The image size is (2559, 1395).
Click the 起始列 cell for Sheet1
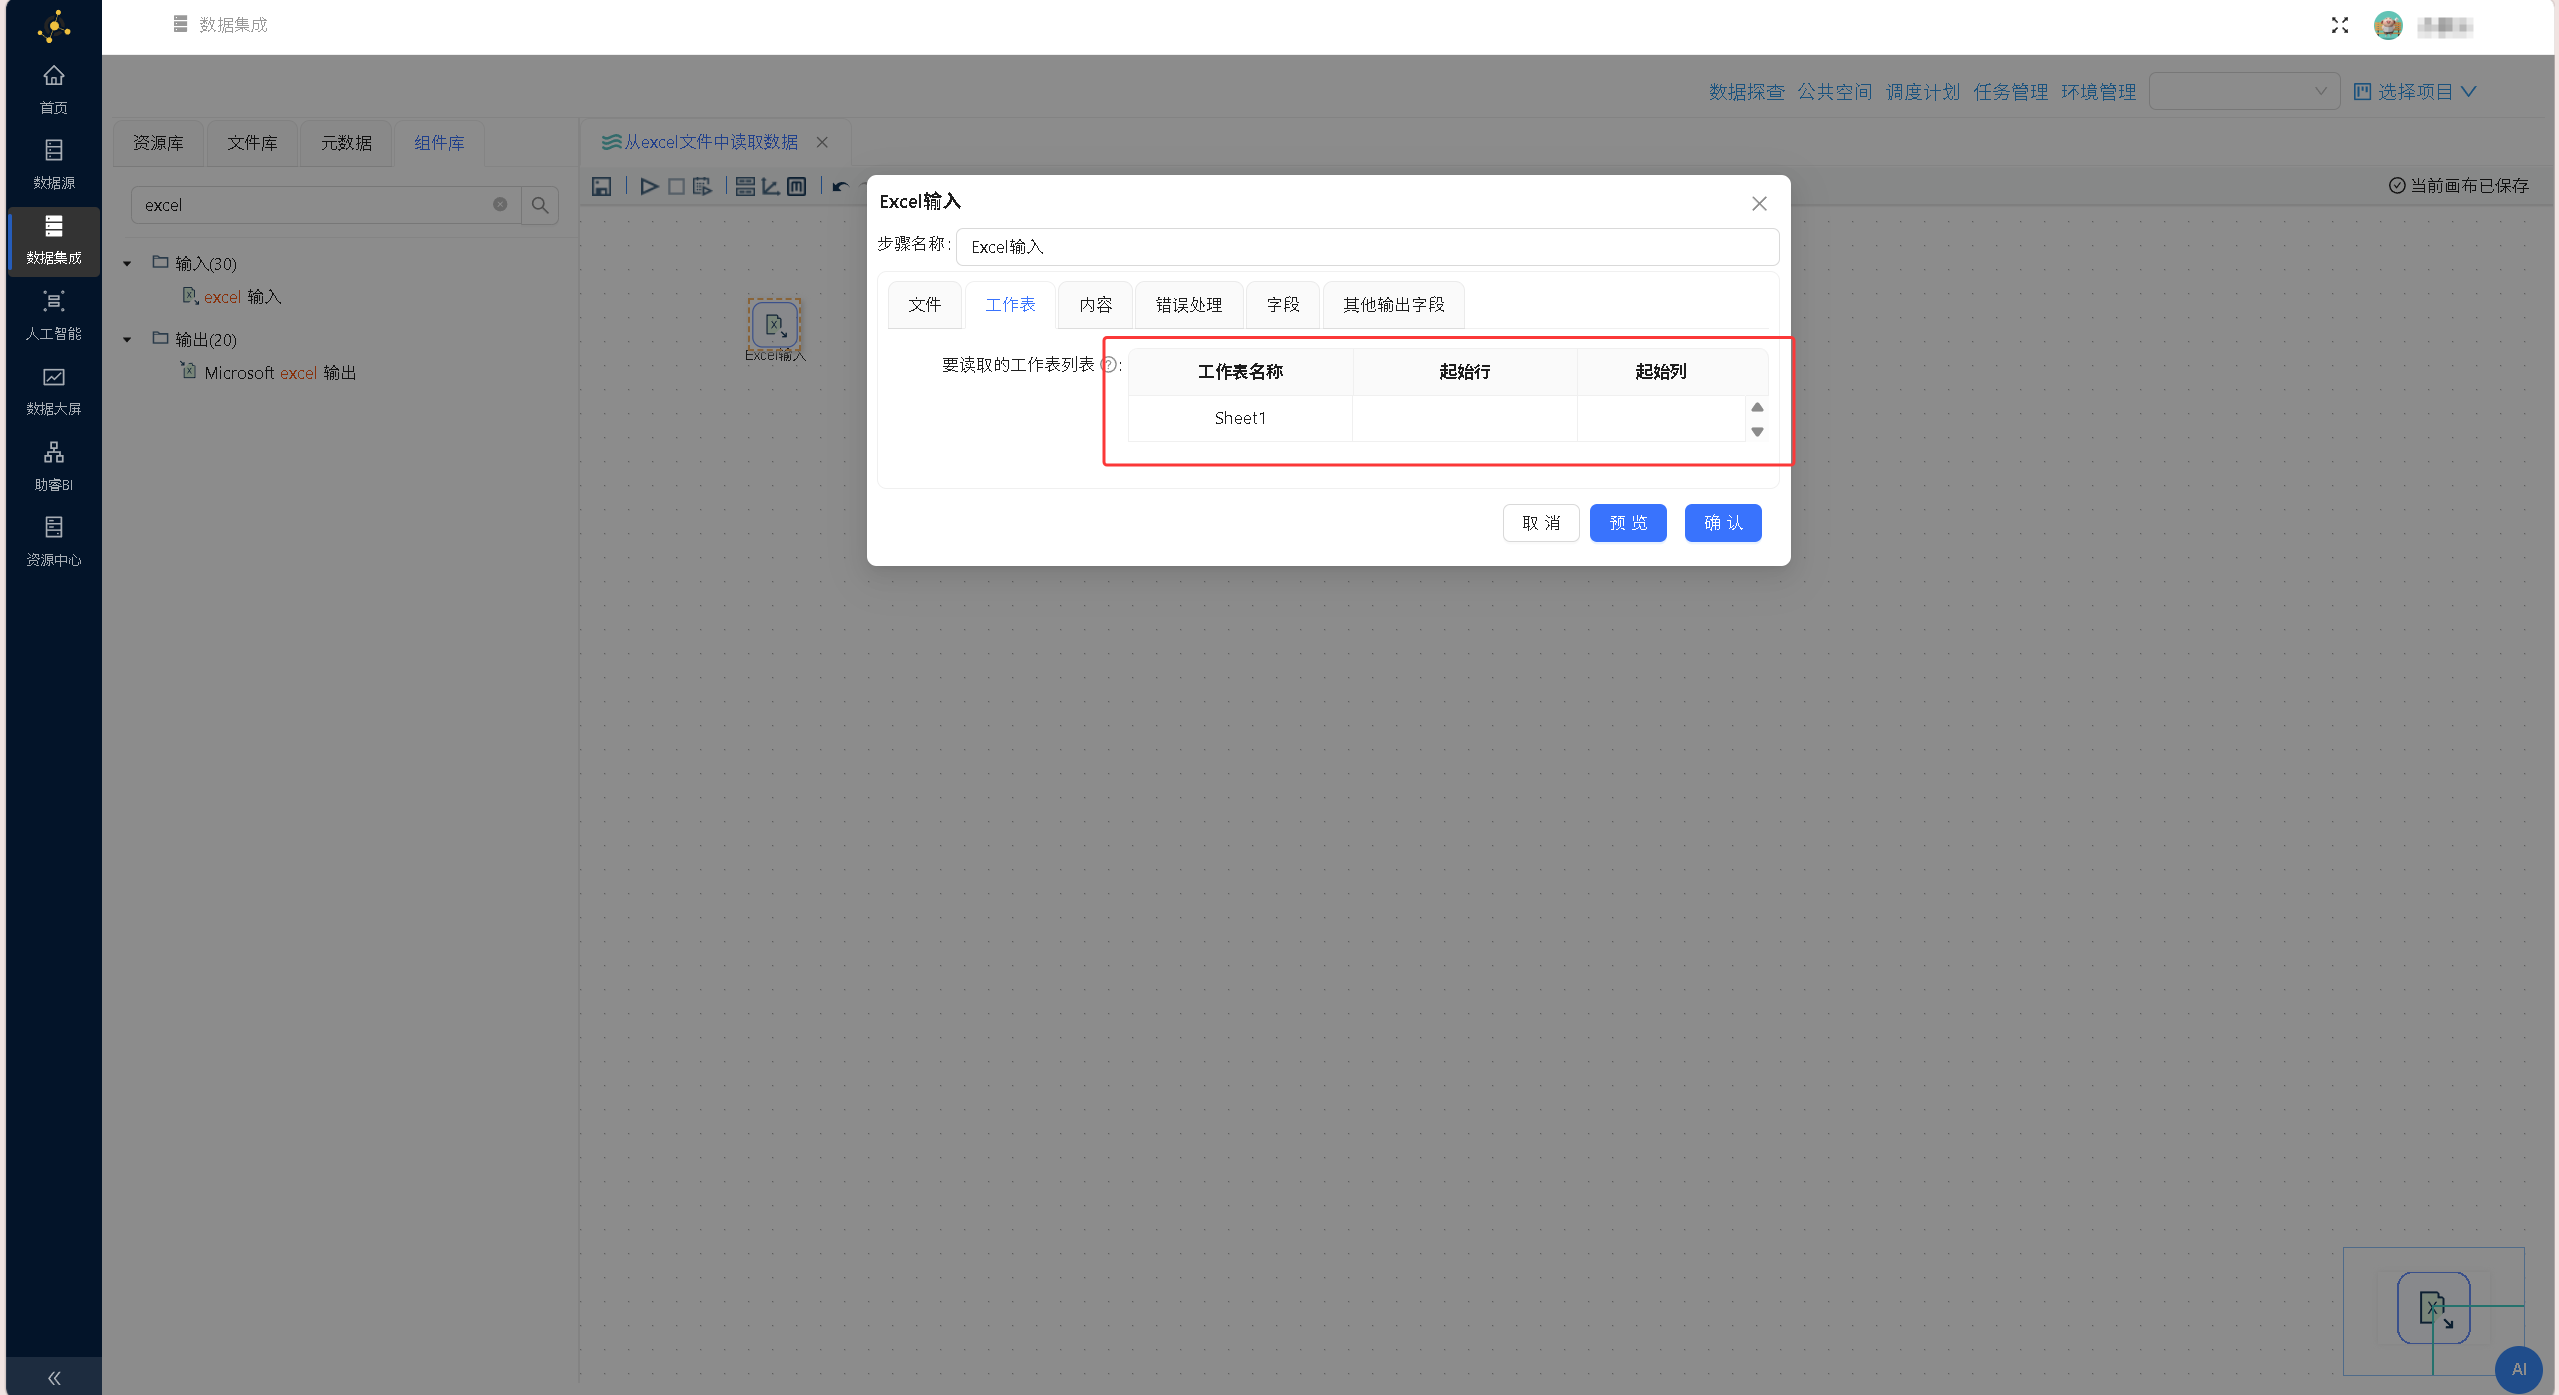(x=1661, y=418)
